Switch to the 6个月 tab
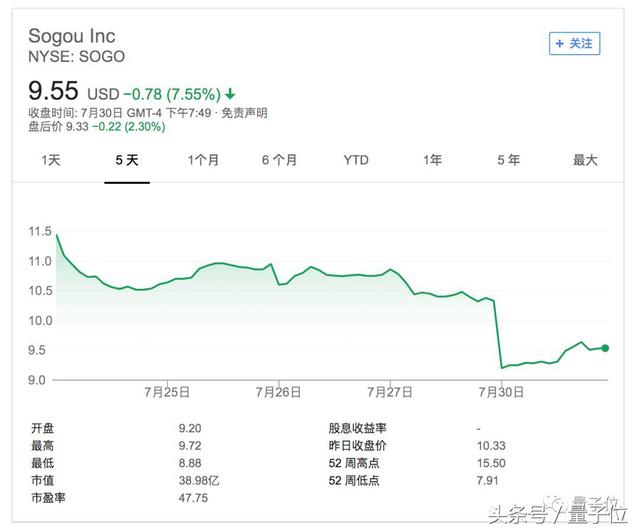 pyautogui.click(x=279, y=160)
